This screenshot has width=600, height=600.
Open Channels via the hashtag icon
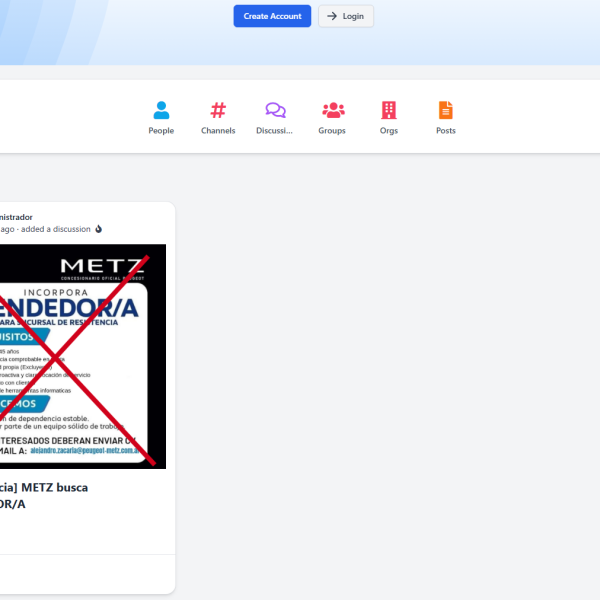[218, 110]
